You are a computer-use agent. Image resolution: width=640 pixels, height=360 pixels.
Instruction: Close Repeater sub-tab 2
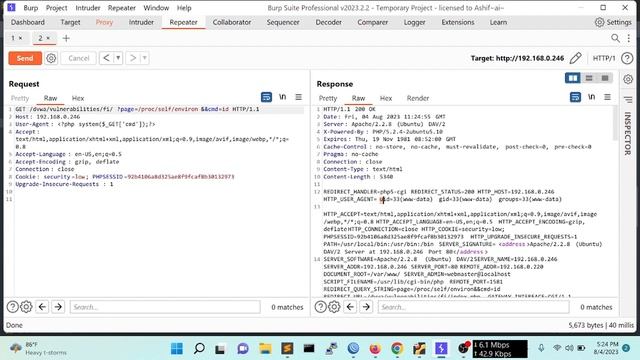tap(48, 38)
